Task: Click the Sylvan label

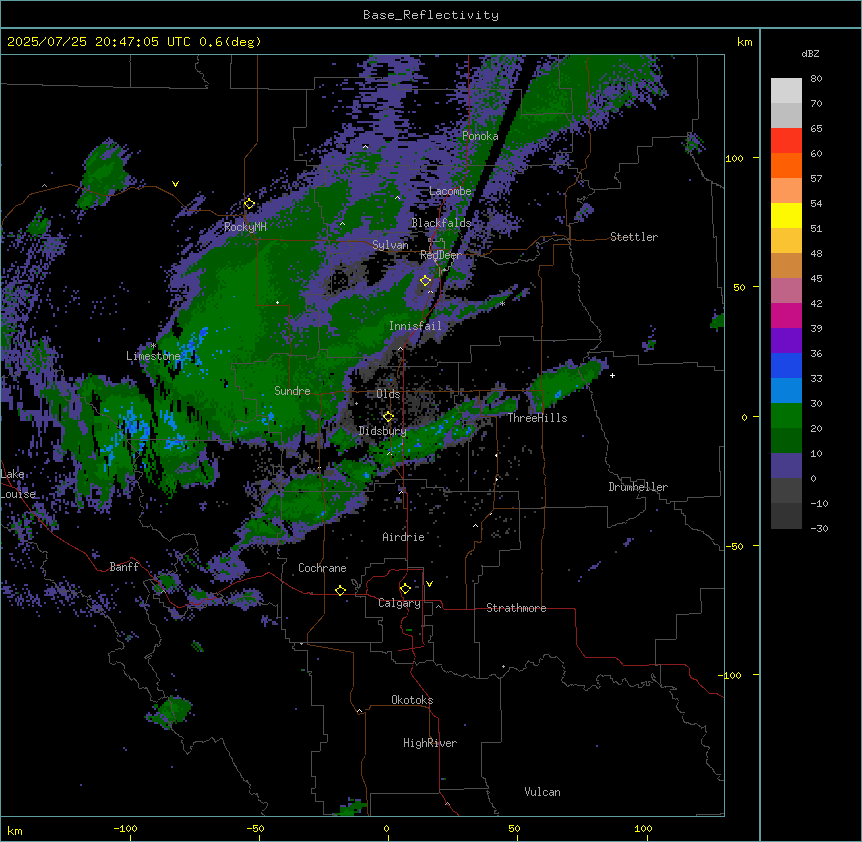Action: coord(390,245)
